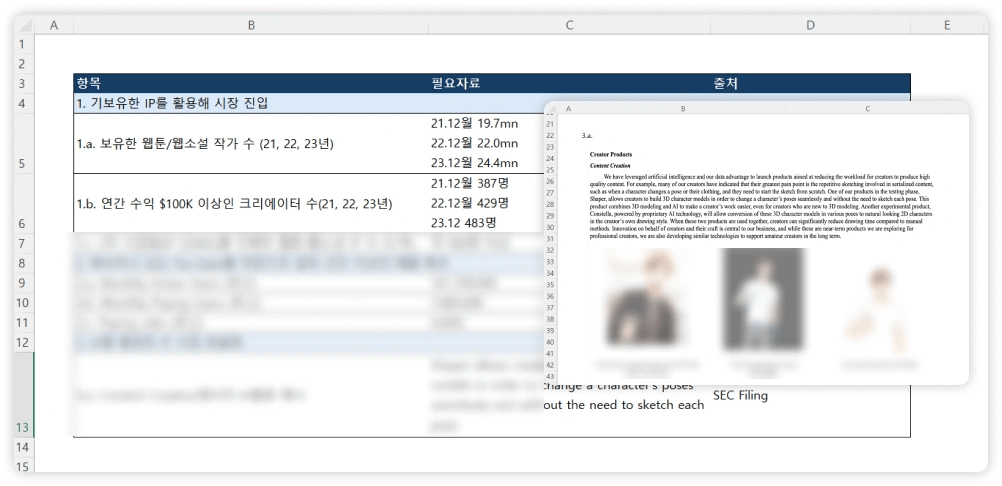Select the row 13 header
The height and width of the screenshot is (486, 1002).
click(24, 426)
